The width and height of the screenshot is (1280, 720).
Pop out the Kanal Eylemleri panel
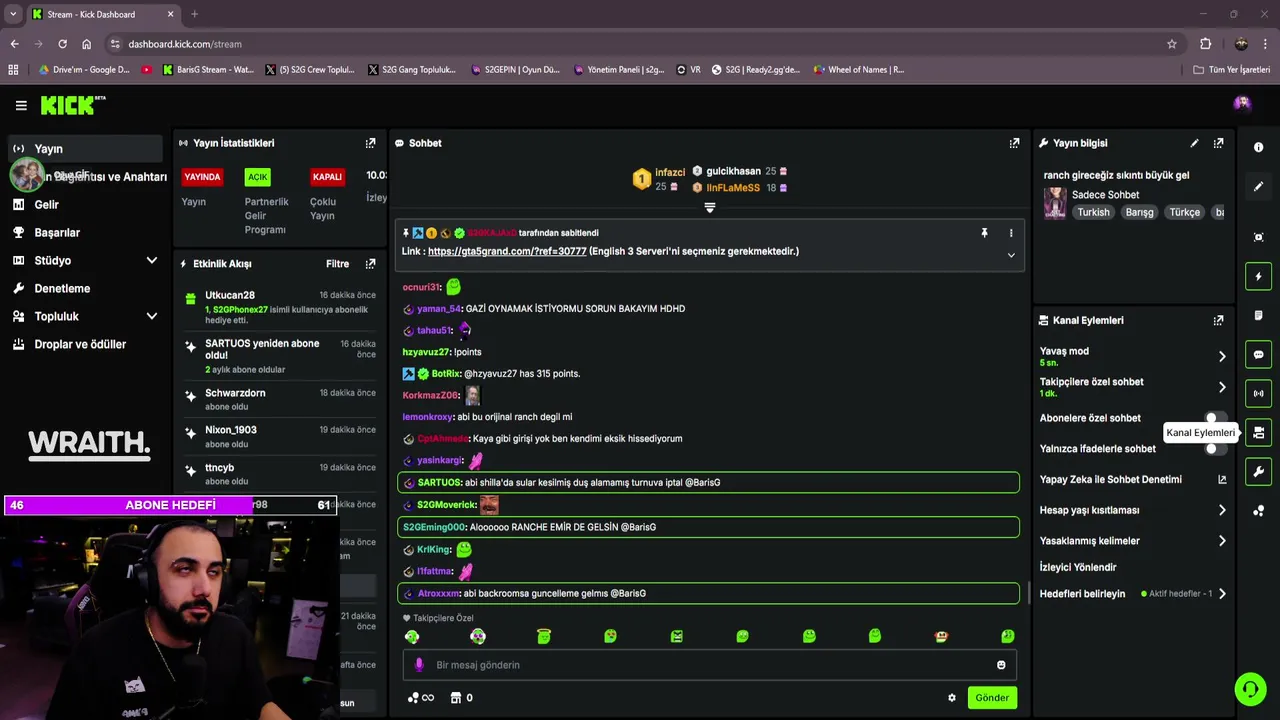(x=1218, y=321)
